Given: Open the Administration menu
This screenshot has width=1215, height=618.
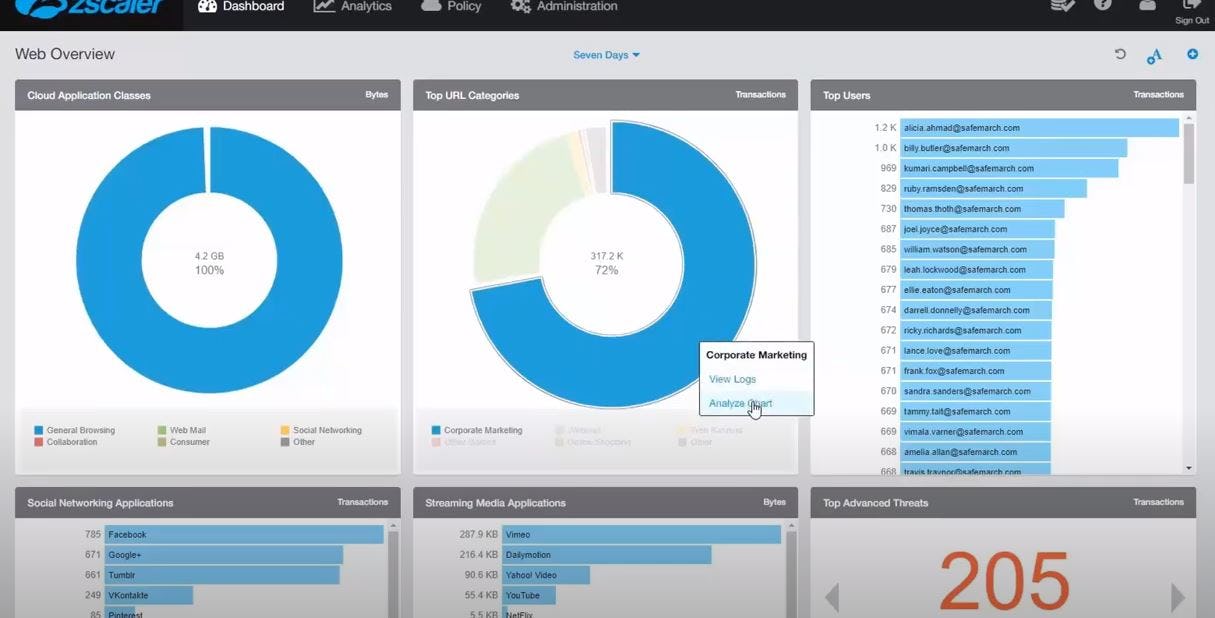Looking at the screenshot, I should coord(564,7).
